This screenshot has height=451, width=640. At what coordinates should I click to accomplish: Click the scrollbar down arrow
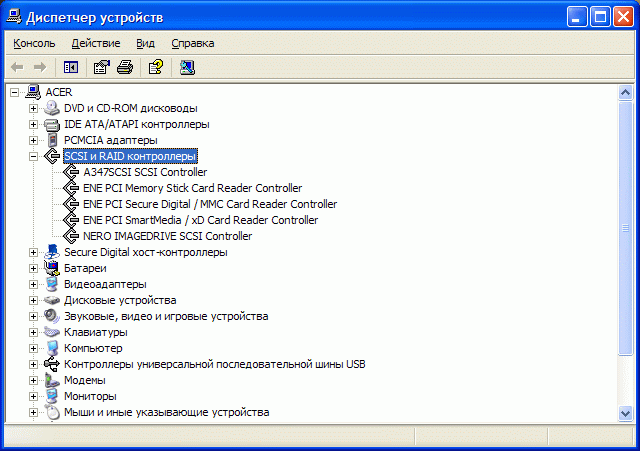coord(625,414)
